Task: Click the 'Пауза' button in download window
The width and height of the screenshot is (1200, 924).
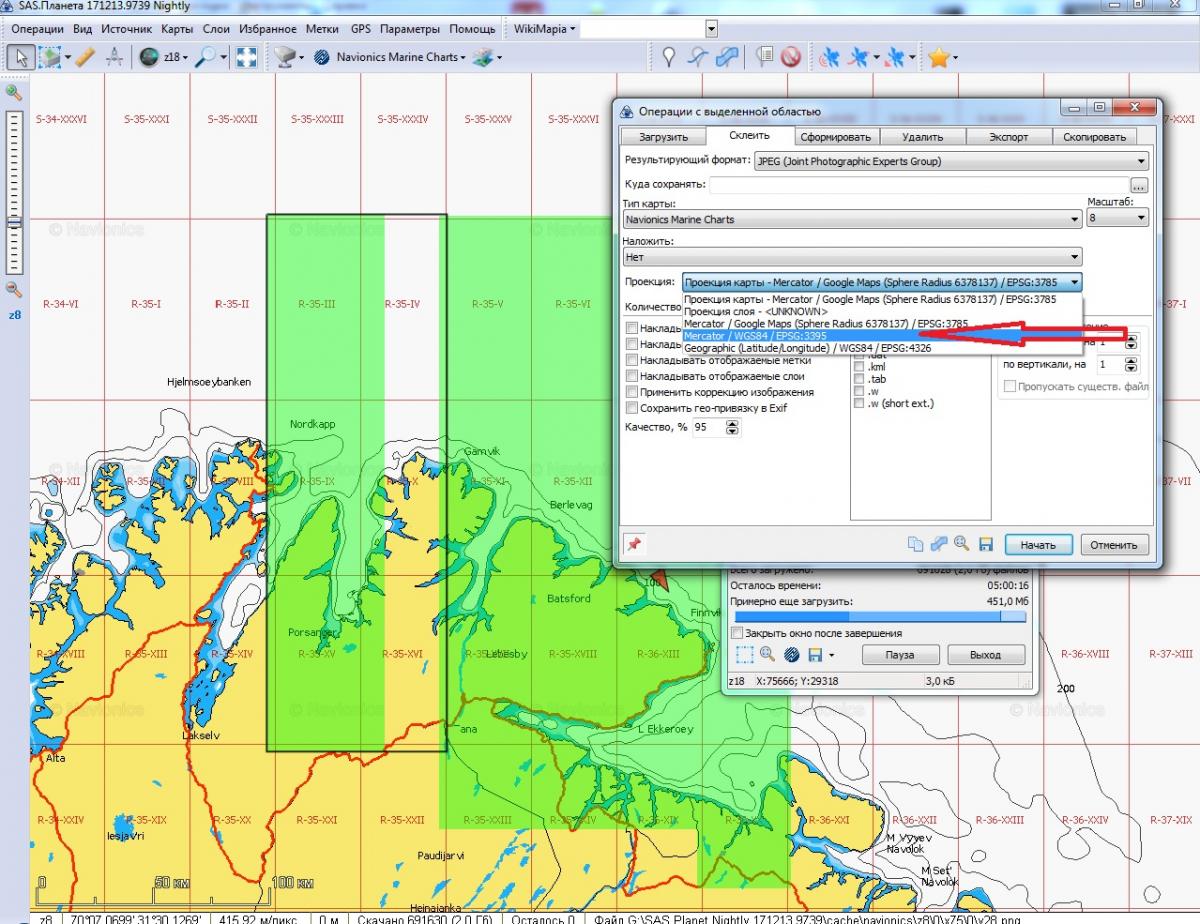Action: (x=899, y=655)
